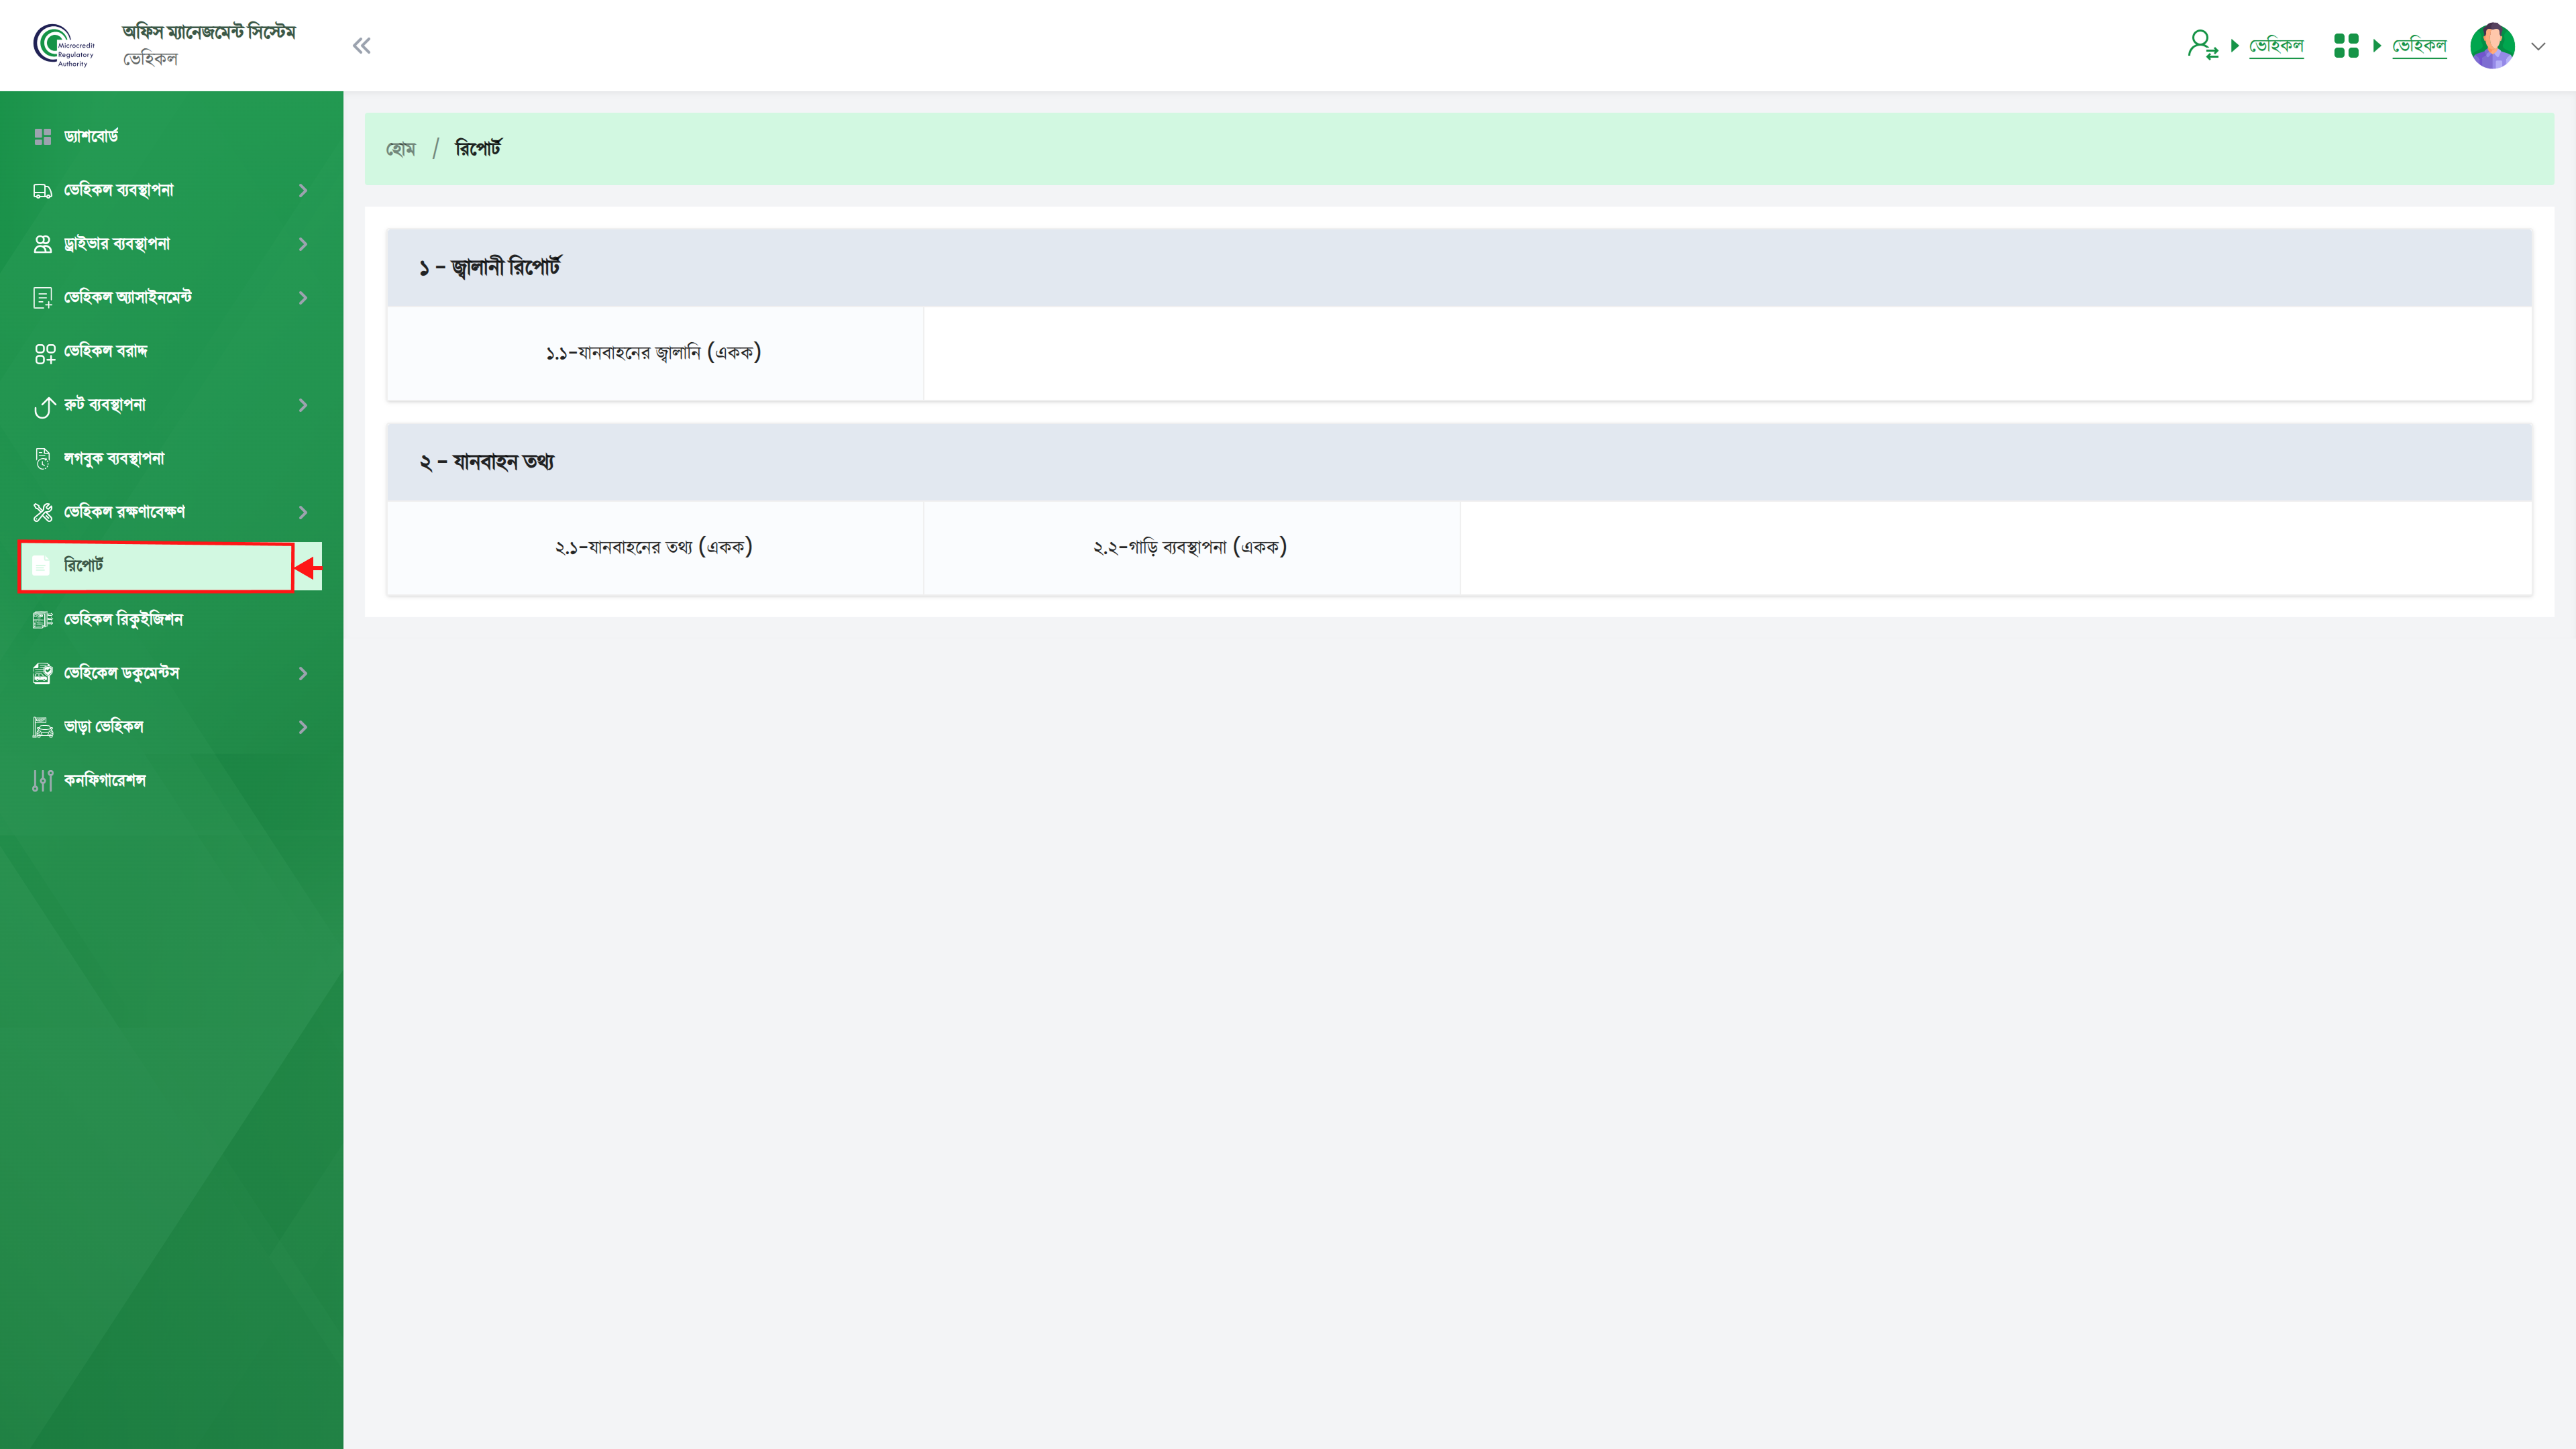The height and width of the screenshot is (1449, 2576).
Task: Click the ভেহিকেল ডকুমেন্টস icon
Action: [42, 673]
